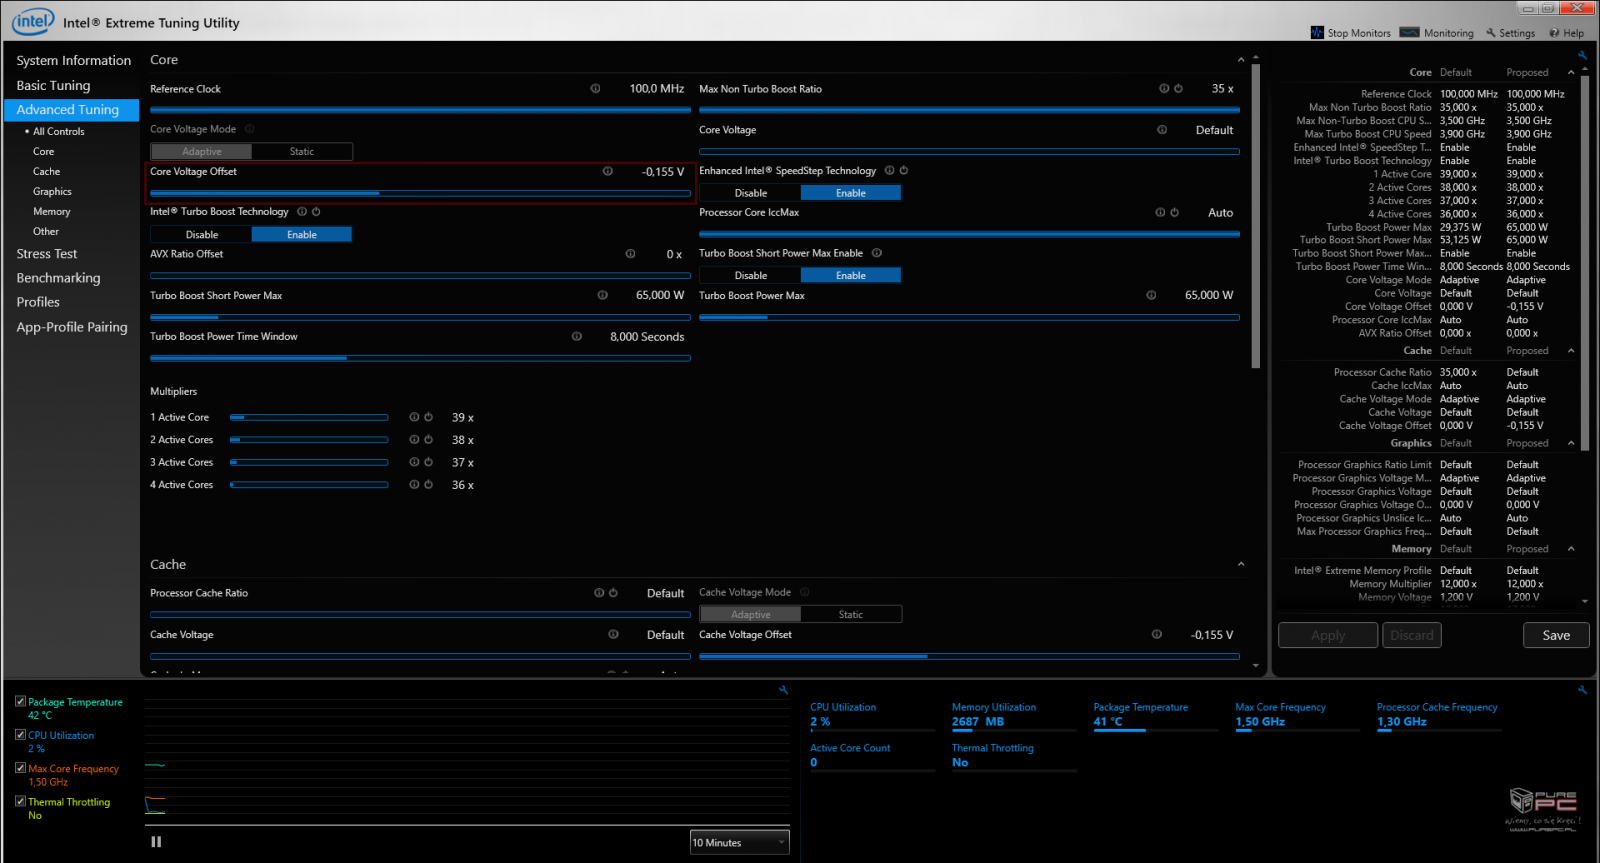Viewport: 1600px width, 863px height.
Task: Go to Basic Tuning in sidebar
Action: click(x=53, y=86)
